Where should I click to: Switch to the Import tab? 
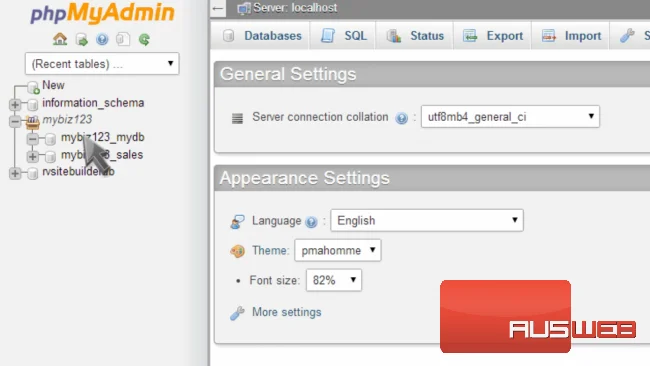571,36
